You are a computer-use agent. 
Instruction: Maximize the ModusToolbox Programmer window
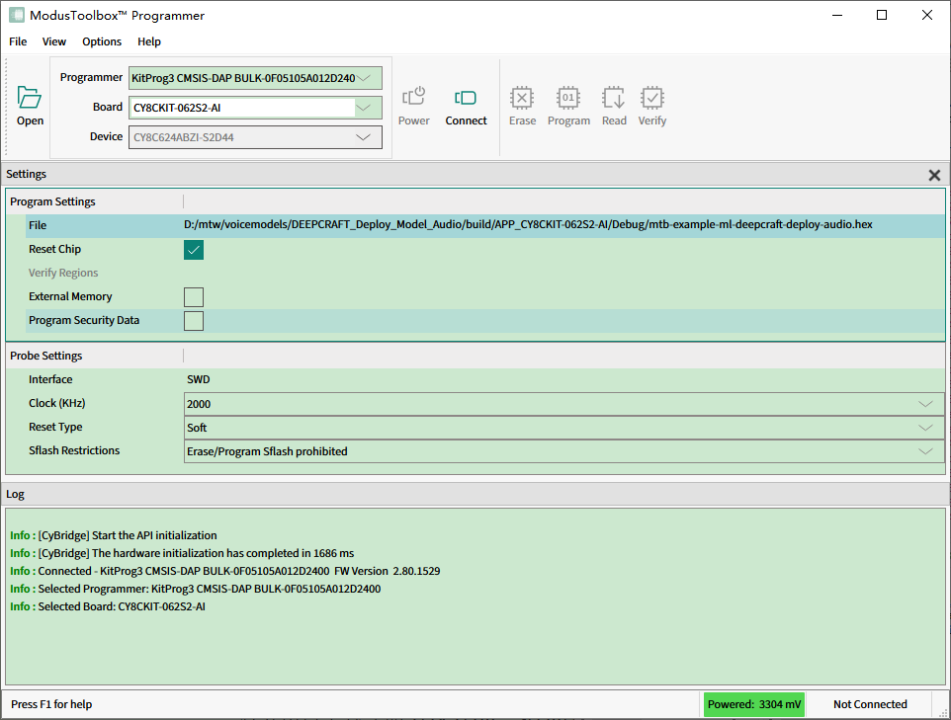pos(882,15)
